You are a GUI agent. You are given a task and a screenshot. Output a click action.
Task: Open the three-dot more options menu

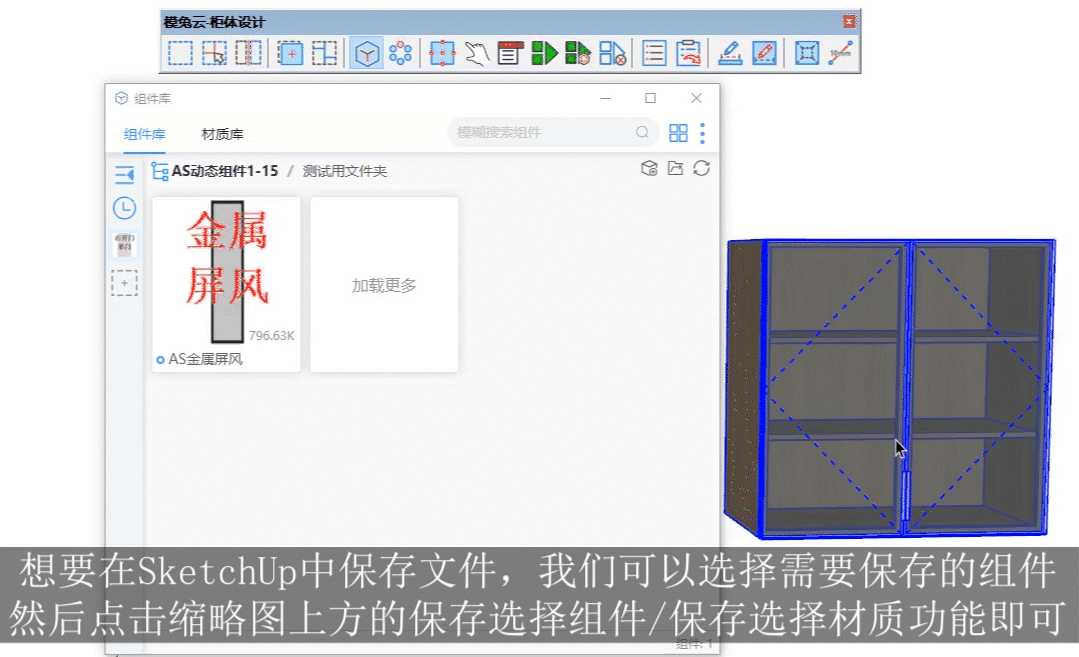(703, 133)
